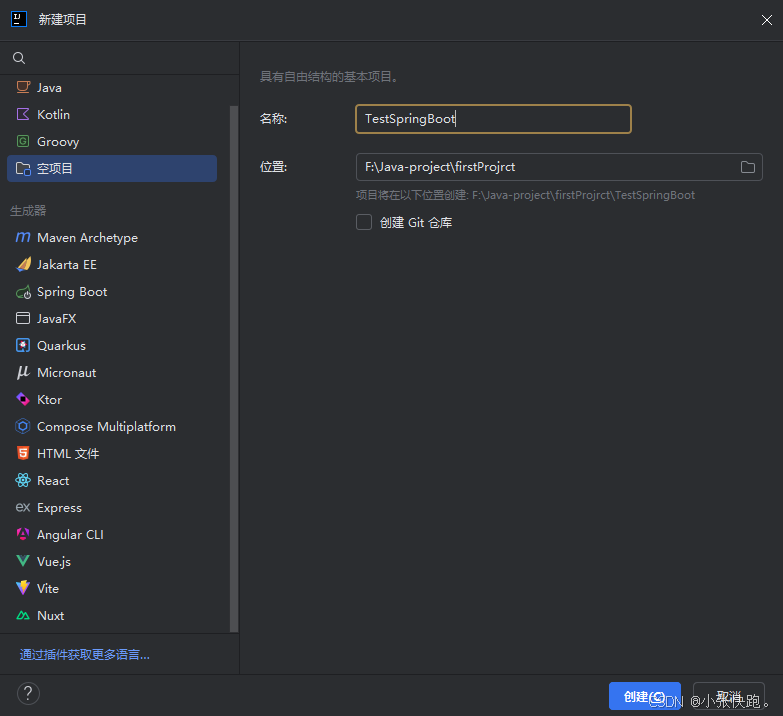The width and height of the screenshot is (783, 716).
Task: Pick the React generator
Action: click(x=112, y=480)
